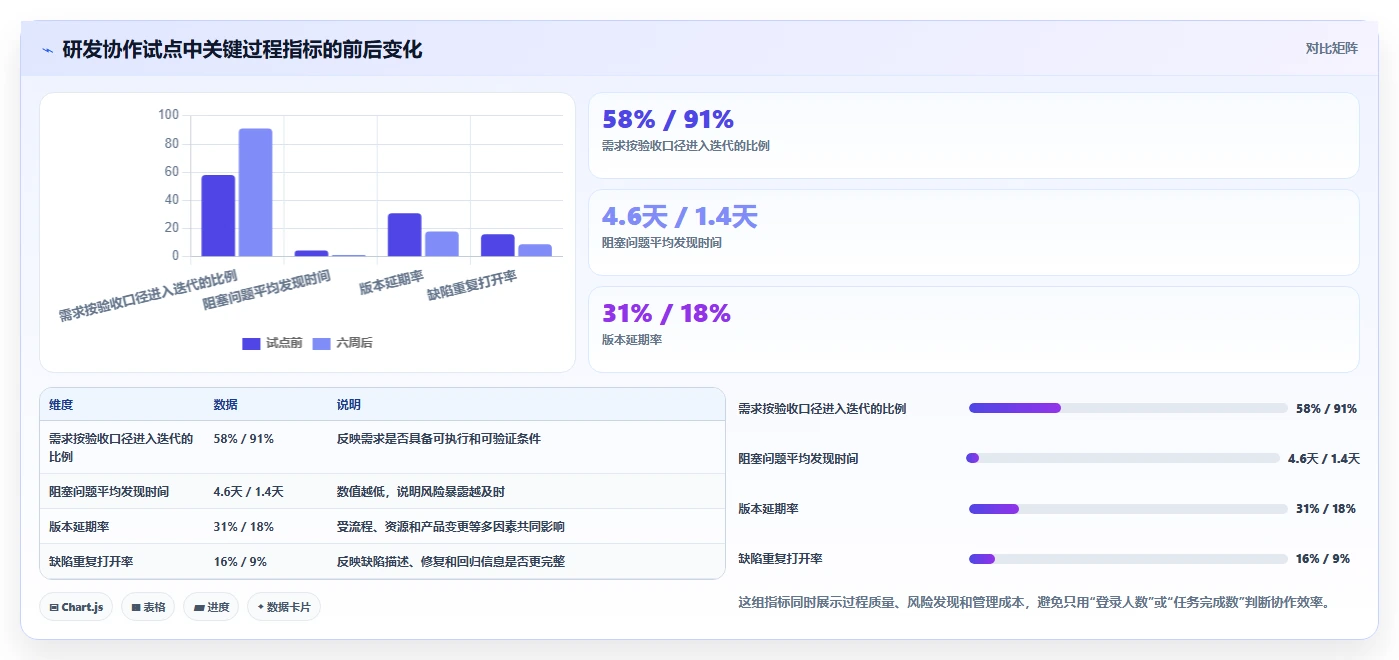The image size is (1399, 660).
Task: Click the 试点前 bar for 缺陷重复打开率
Action: pyautogui.click(x=497, y=245)
